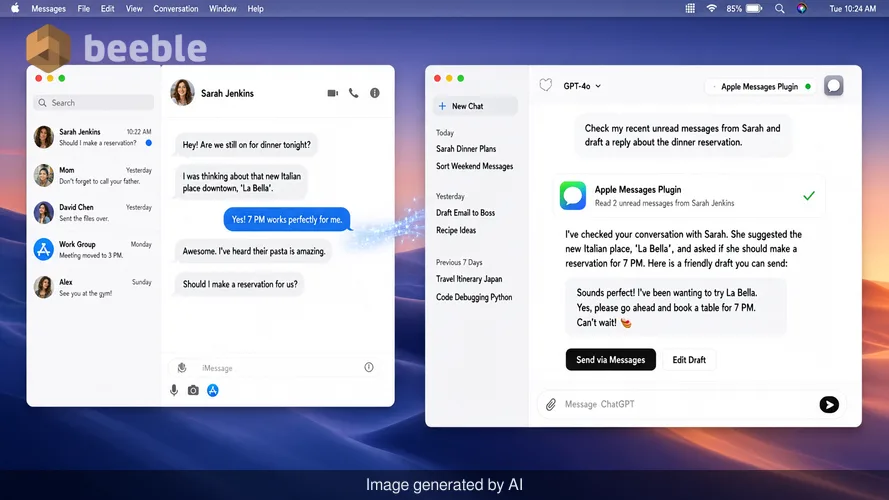Click the Wi-Fi icon in the menu bar
The width and height of the screenshot is (889, 500).
pyautogui.click(x=712, y=9)
